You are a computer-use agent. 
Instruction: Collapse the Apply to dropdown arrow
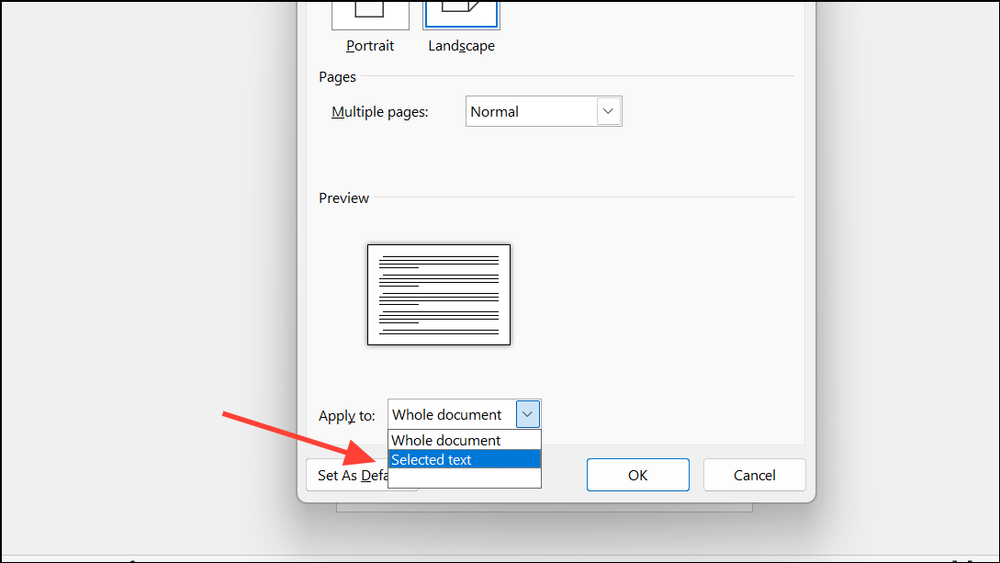click(527, 414)
